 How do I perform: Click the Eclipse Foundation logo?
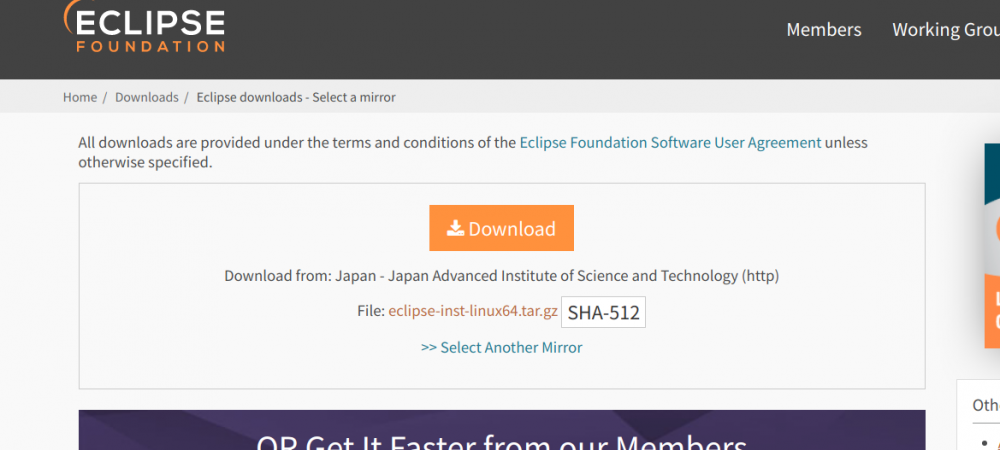[x=144, y=26]
